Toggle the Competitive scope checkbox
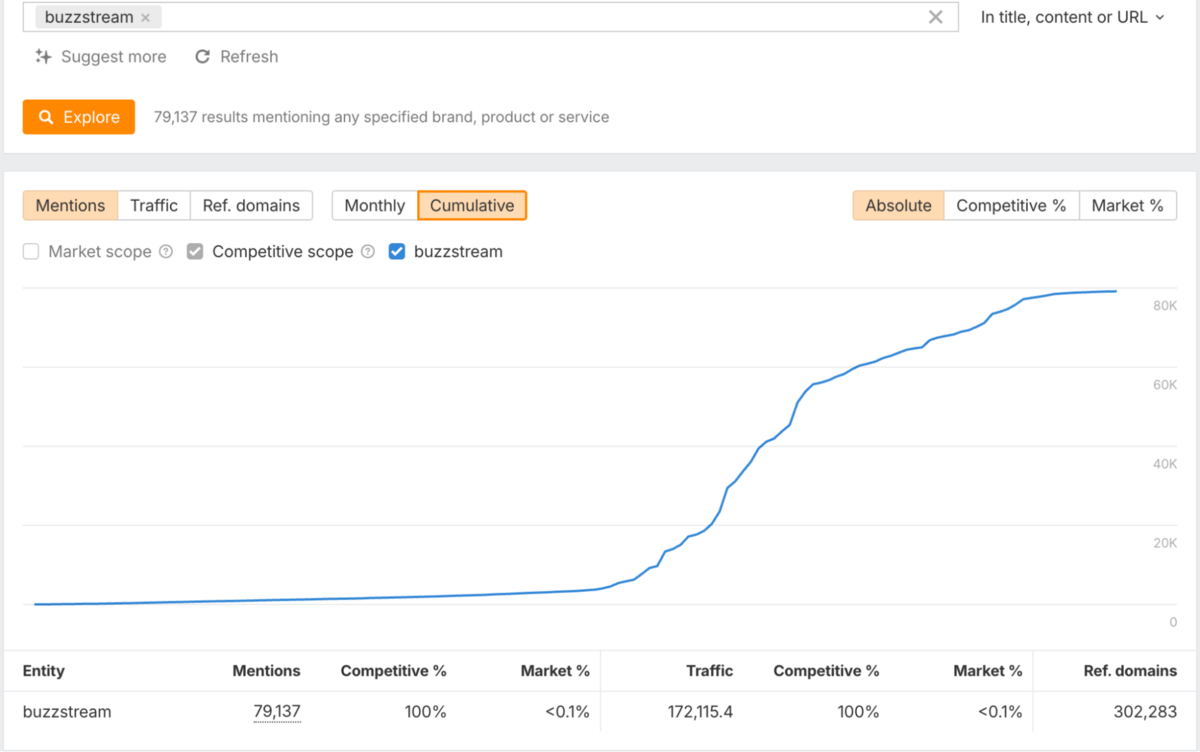The image size is (1200, 752). 196,252
